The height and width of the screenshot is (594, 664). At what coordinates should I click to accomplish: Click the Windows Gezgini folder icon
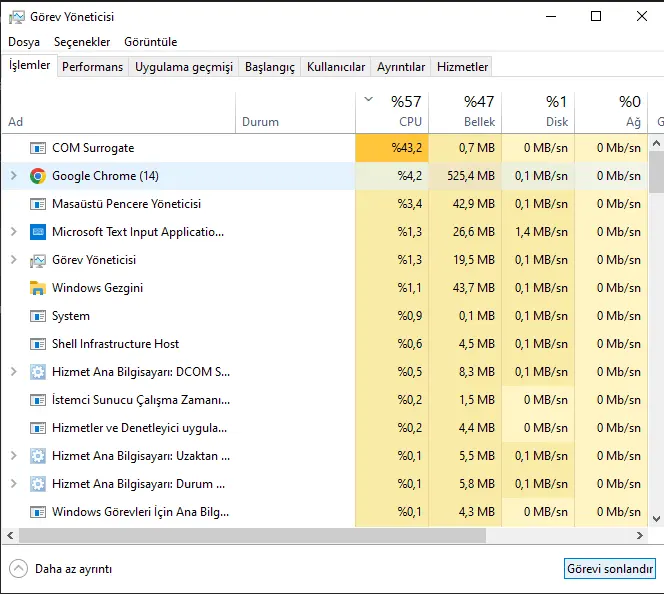pos(38,288)
